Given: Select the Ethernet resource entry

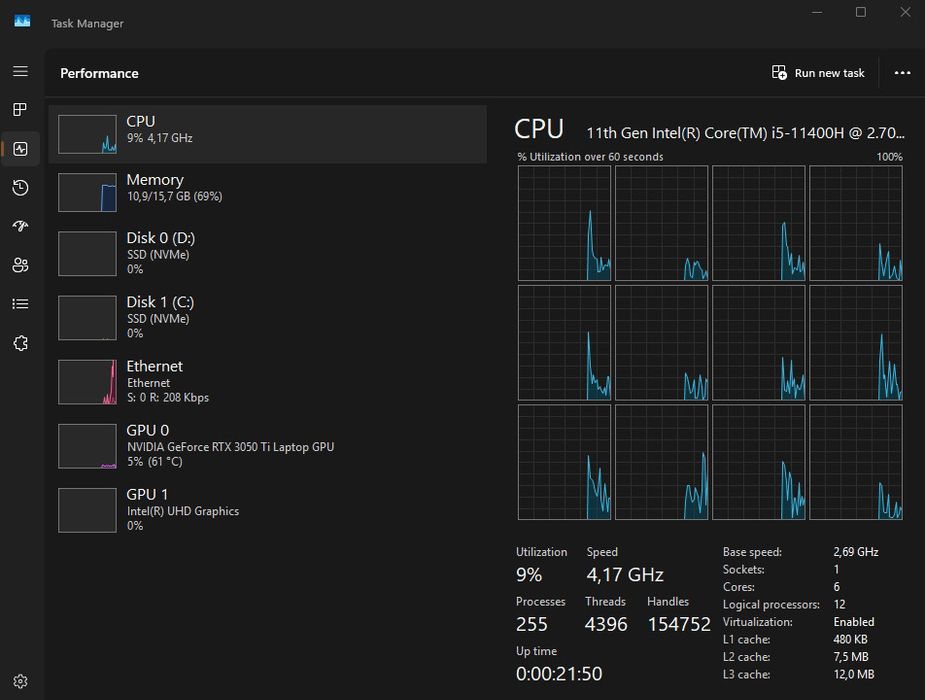Looking at the screenshot, I should click(x=268, y=382).
